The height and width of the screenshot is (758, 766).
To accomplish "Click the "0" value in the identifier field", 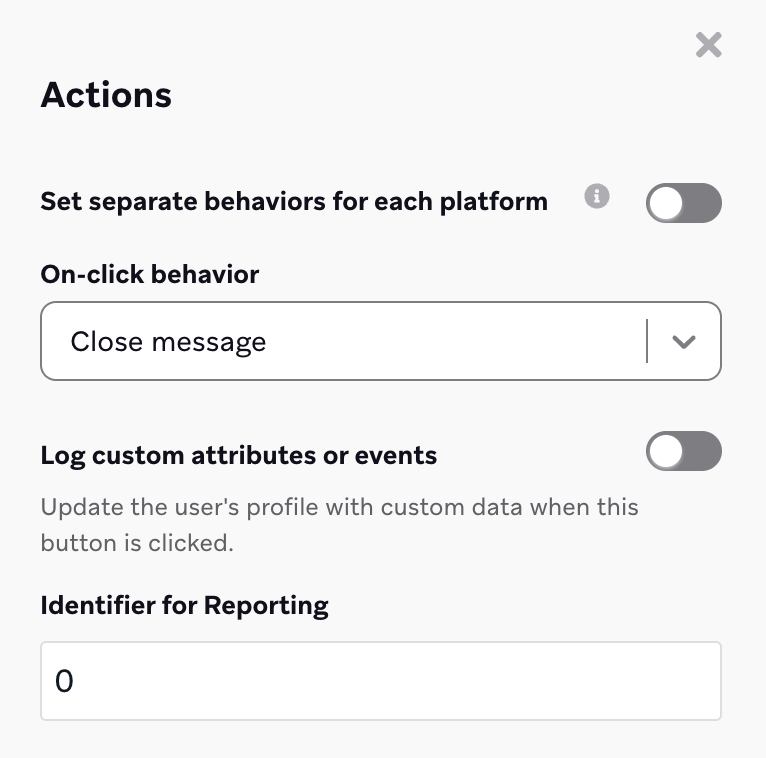I will [x=65, y=682].
